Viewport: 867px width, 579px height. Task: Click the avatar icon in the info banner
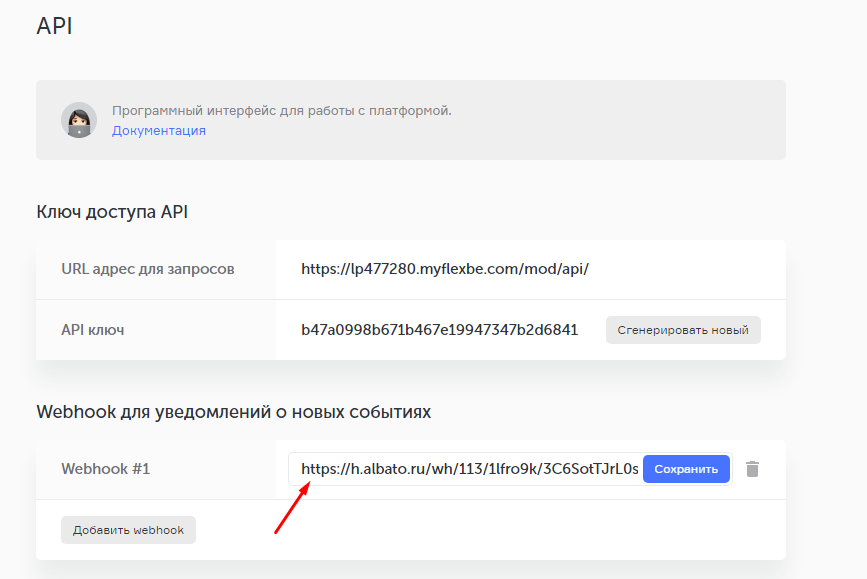[x=78, y=120]
